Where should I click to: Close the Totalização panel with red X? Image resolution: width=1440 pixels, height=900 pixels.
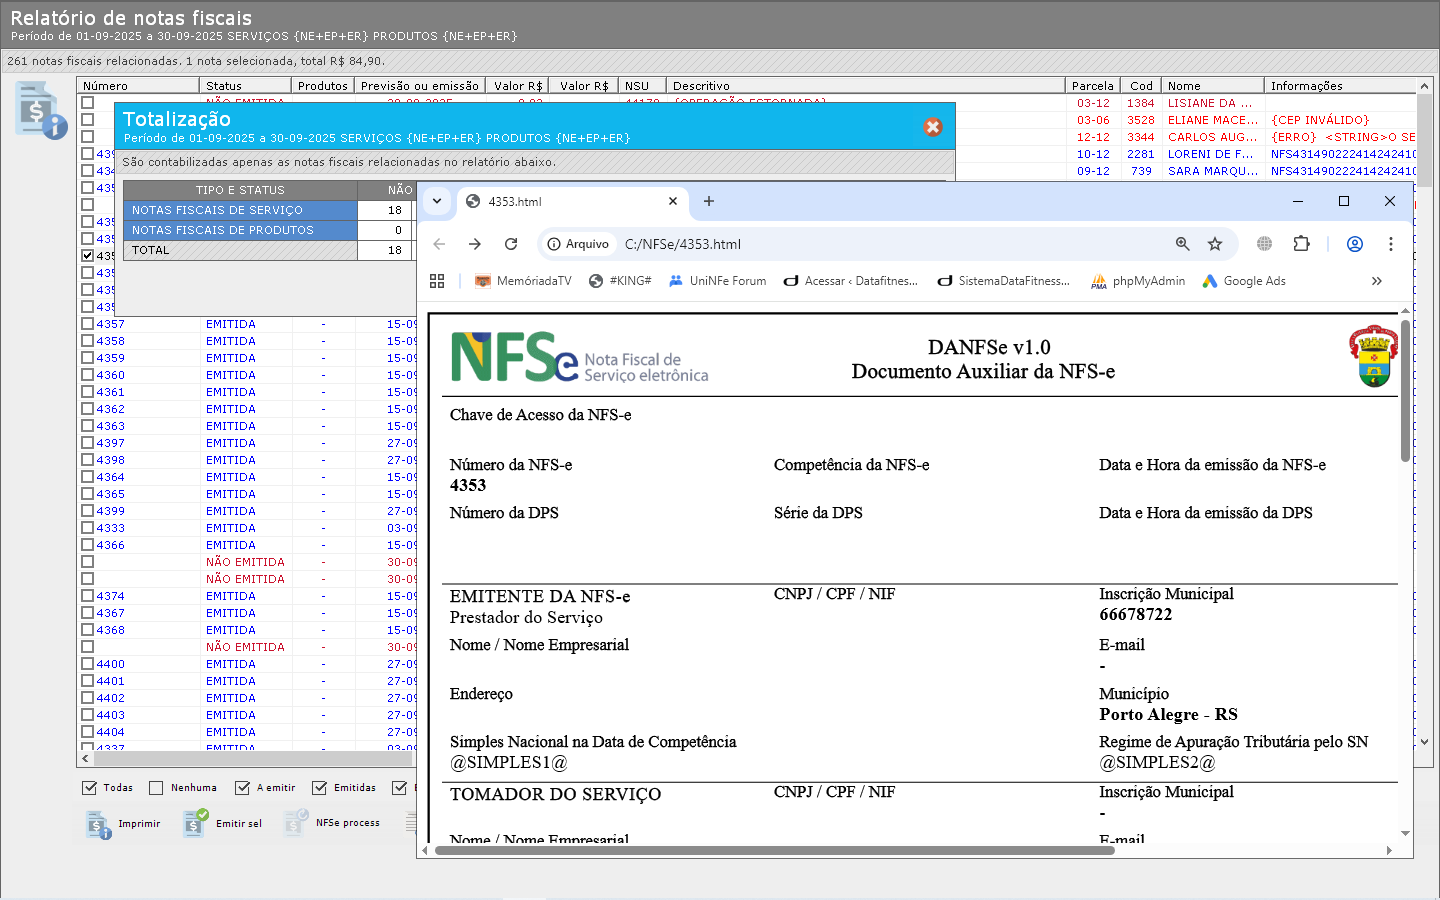pos(932,127)
